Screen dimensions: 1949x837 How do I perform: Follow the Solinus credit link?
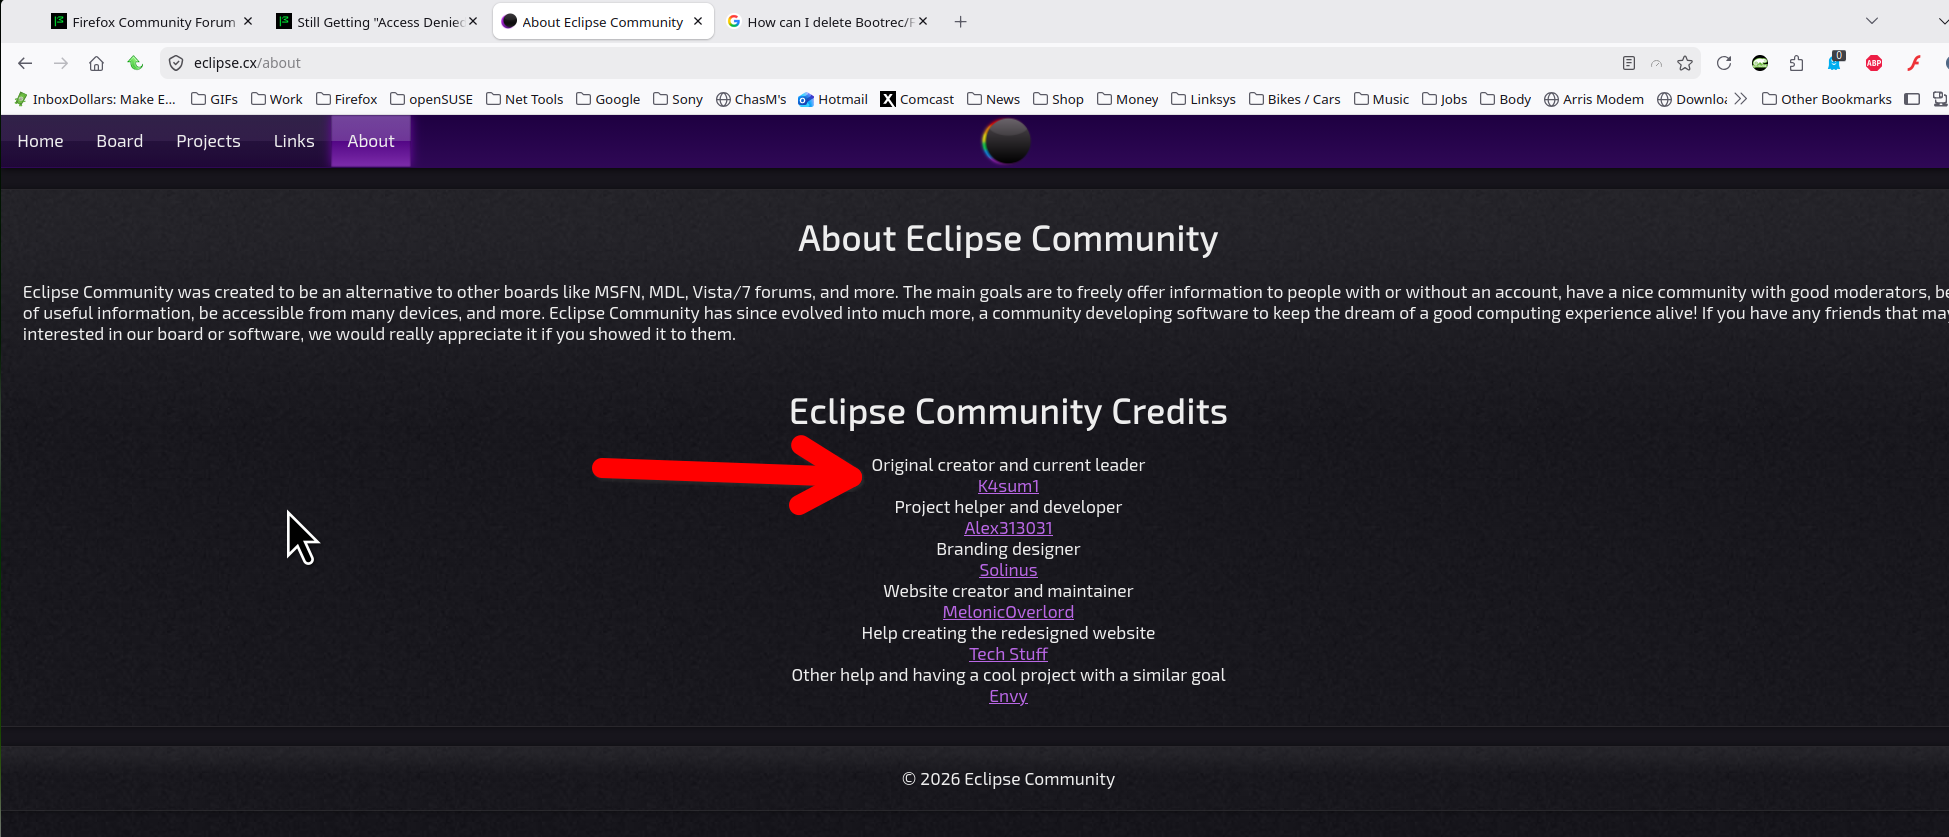click(x=1008, y=570)
